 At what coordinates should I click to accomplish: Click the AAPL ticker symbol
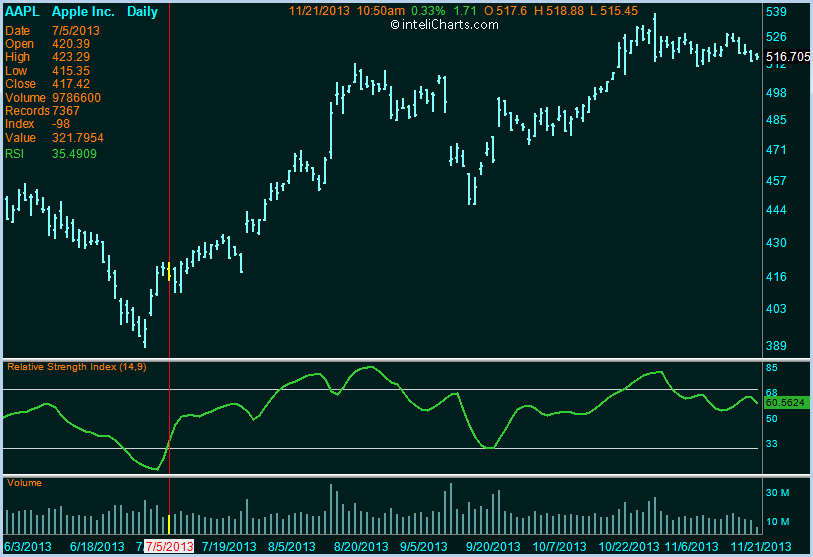coord(22,11)
